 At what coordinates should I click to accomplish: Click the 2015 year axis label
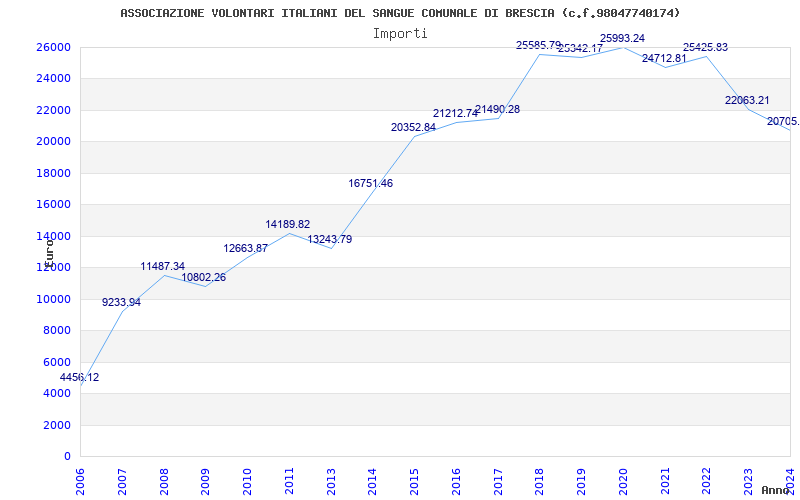point(414,482)
